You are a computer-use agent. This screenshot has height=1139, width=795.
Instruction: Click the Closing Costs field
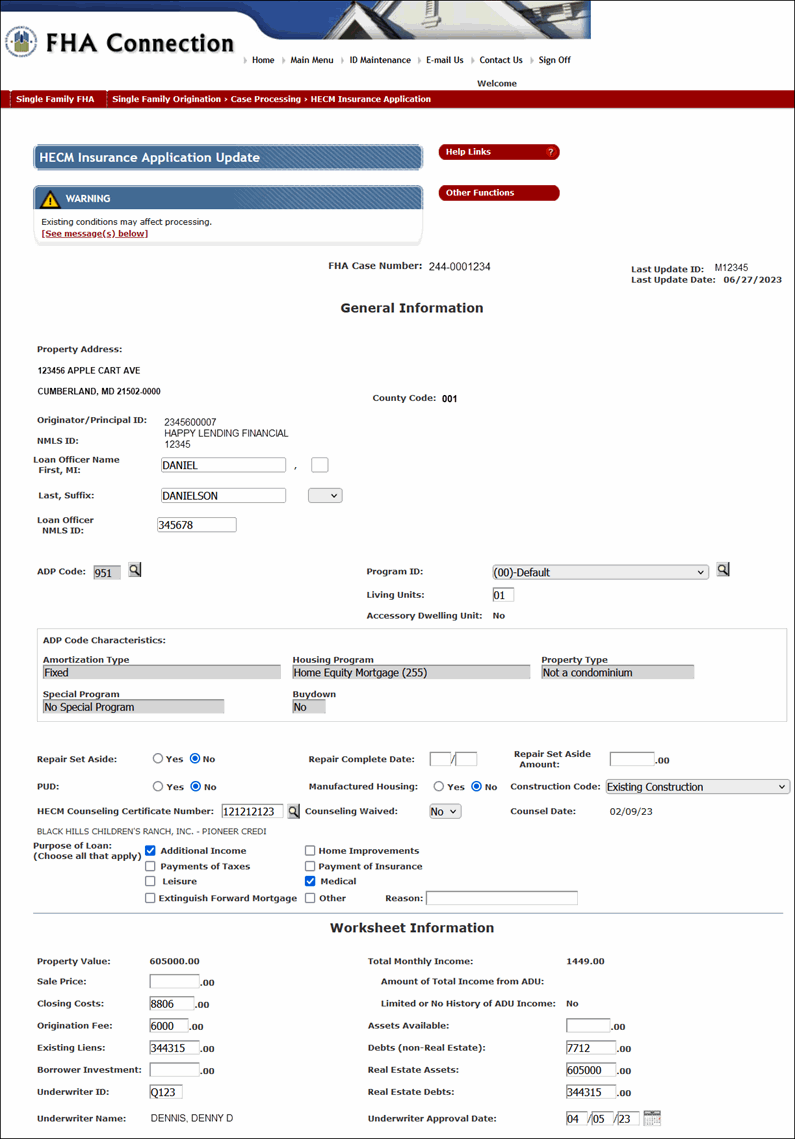[x=171, y=1004]
